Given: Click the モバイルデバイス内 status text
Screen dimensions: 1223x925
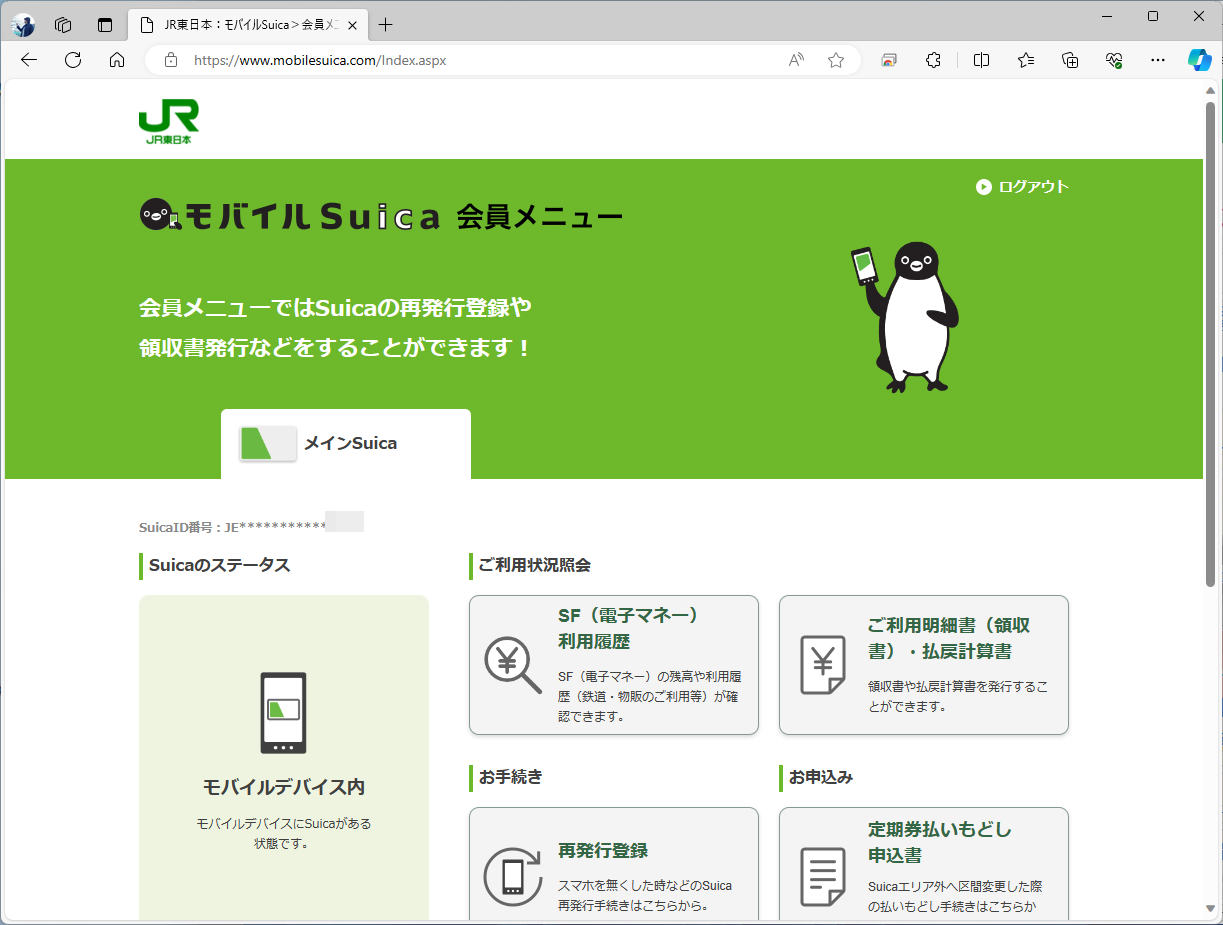Looking at the screenshot, I should coord(284,787).
